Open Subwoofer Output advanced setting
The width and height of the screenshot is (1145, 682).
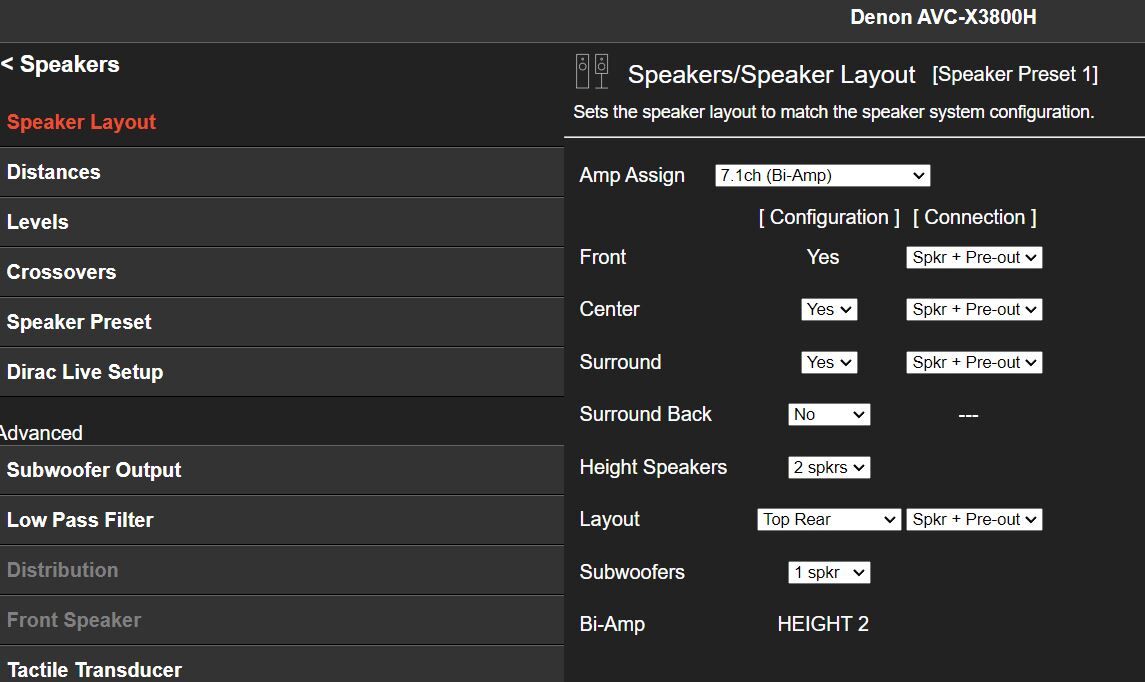point(94,470)
